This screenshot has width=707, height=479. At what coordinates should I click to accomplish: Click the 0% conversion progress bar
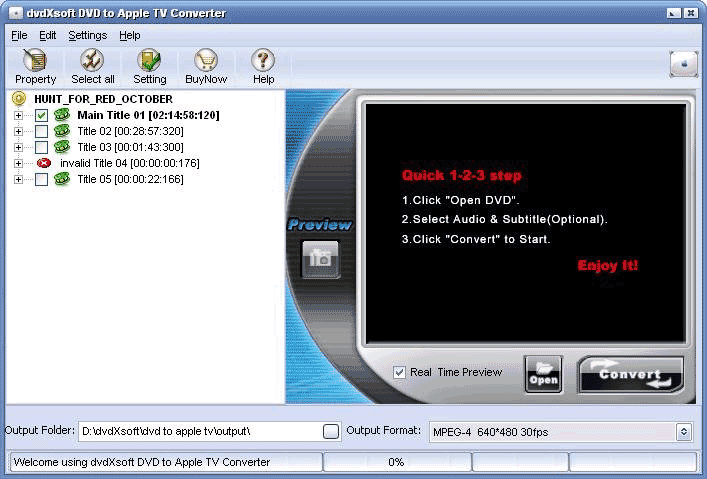tap(396, 462)
